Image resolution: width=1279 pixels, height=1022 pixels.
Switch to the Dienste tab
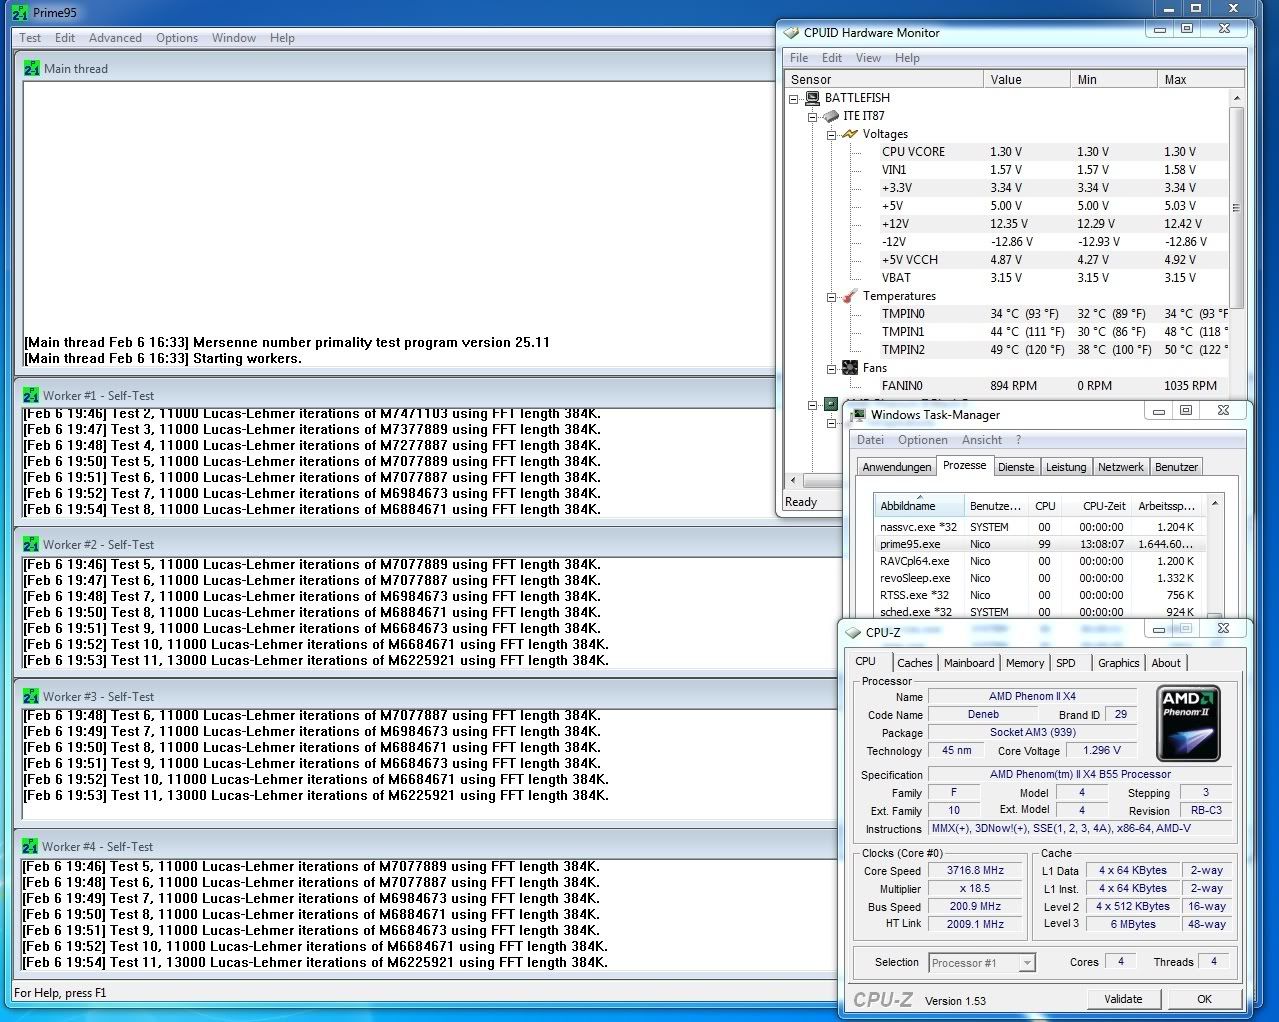(1016, 467)
